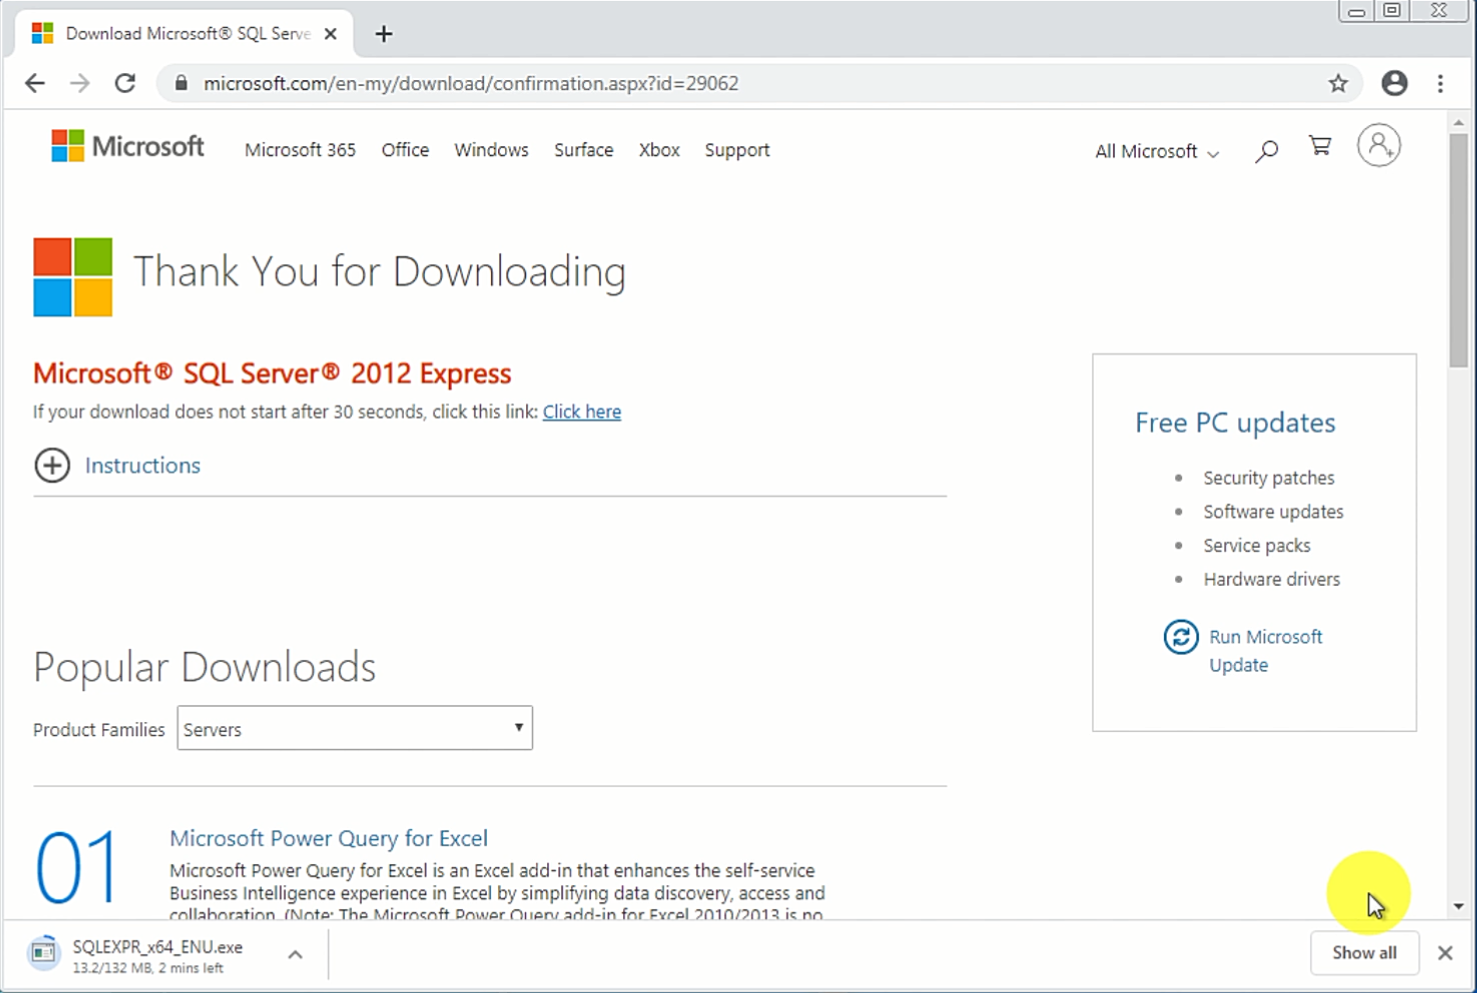The image size is (1477, 993).
Task: Go to the Windows navigation item
Action: (491, 150)
